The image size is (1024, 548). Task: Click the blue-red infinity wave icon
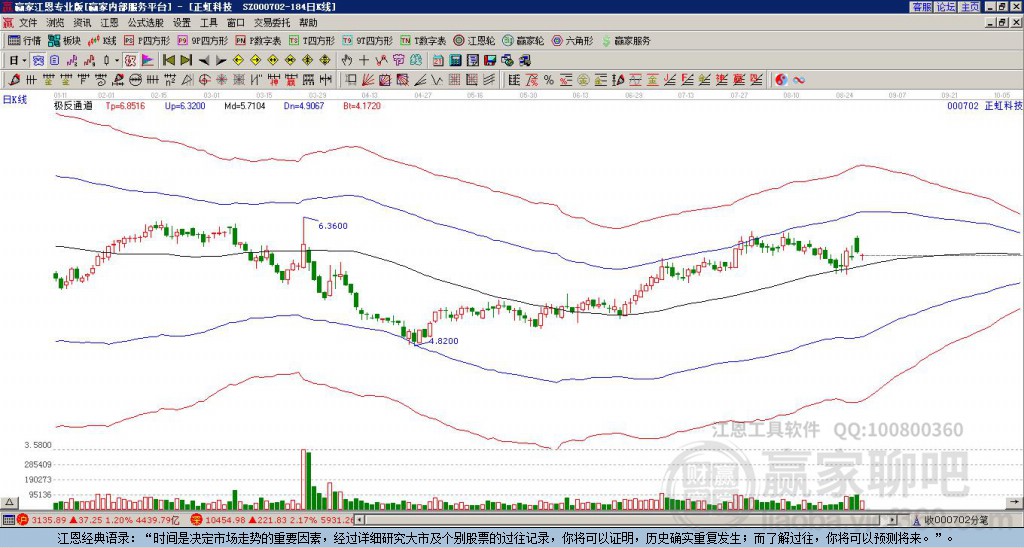[799, 80]
